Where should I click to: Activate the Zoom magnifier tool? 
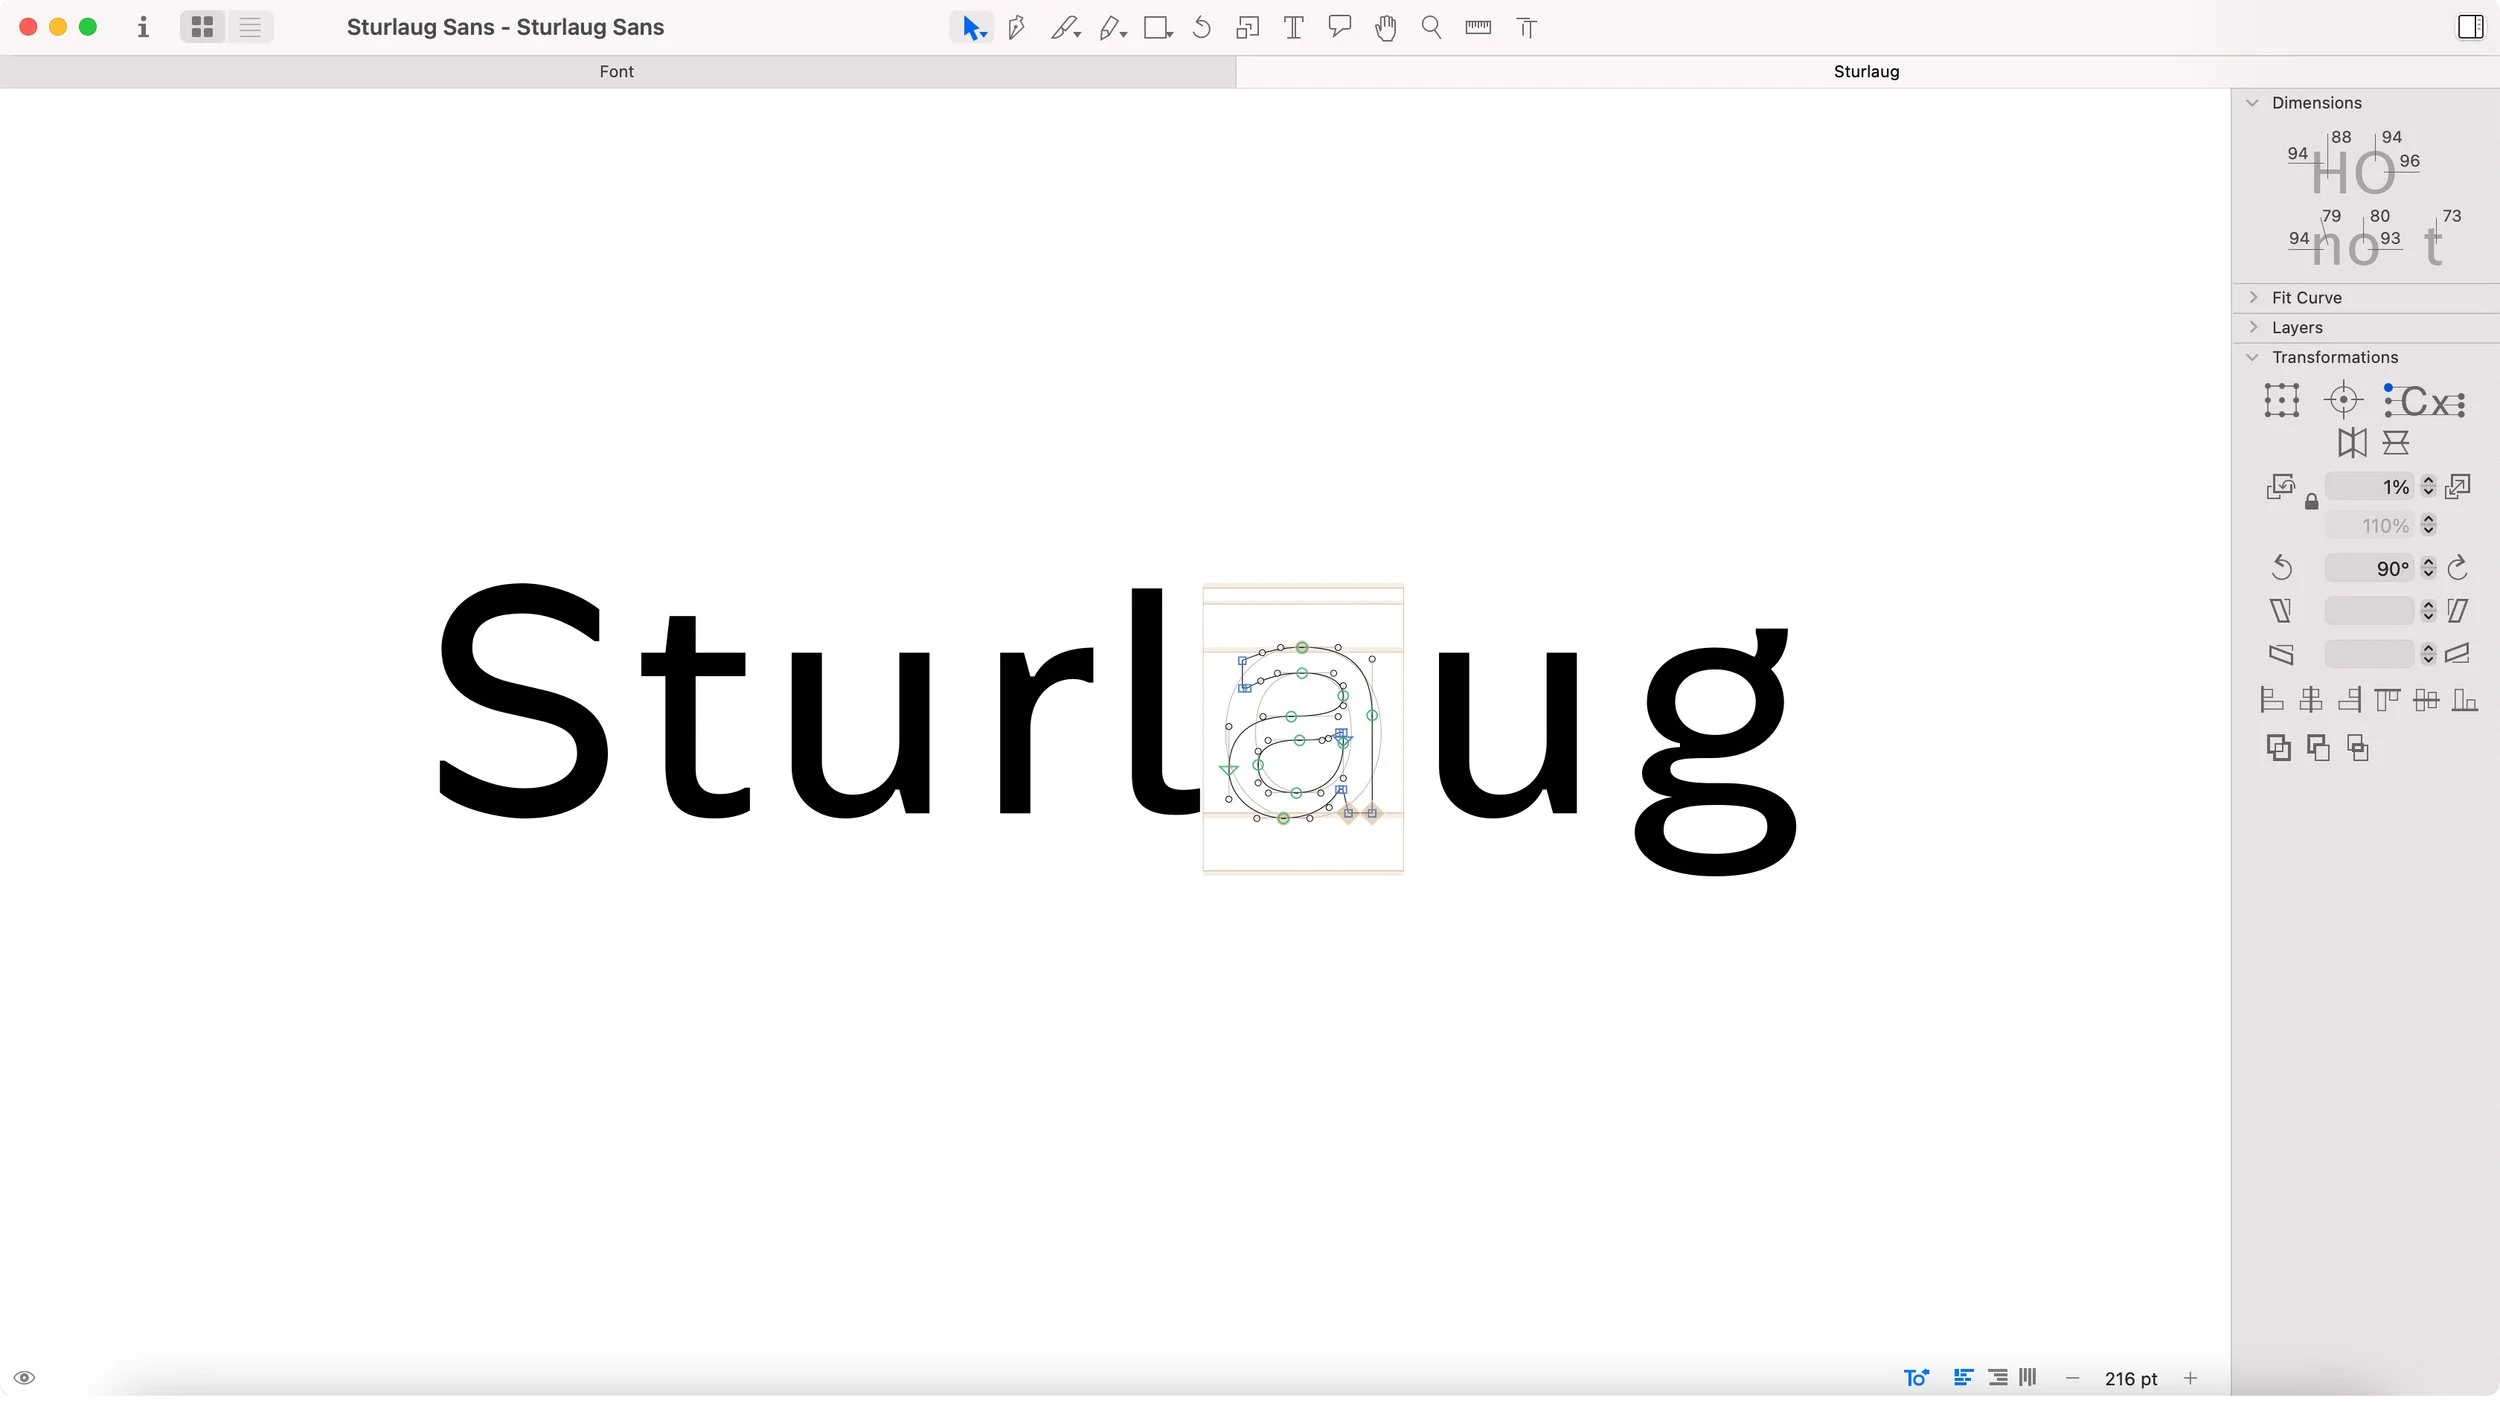pos(1430,27)
